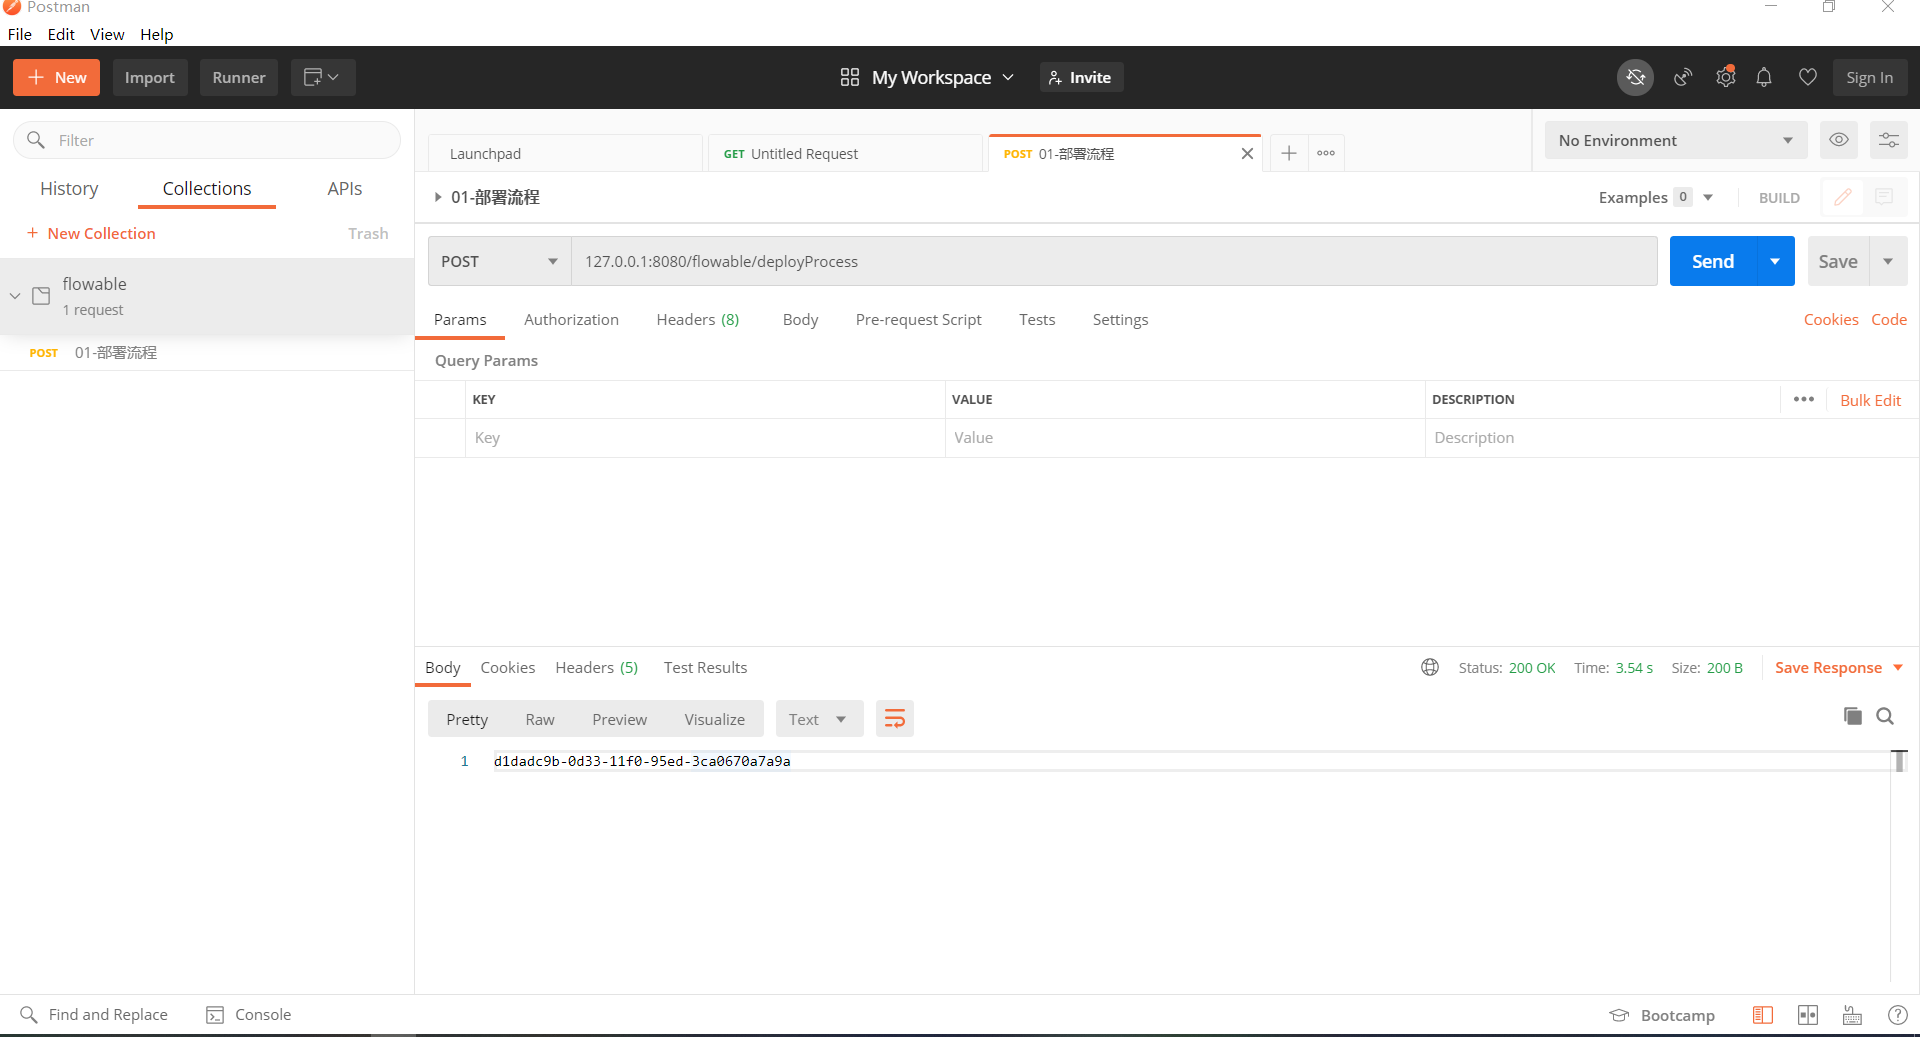Click the new tab plus icon

[1289, 153]
